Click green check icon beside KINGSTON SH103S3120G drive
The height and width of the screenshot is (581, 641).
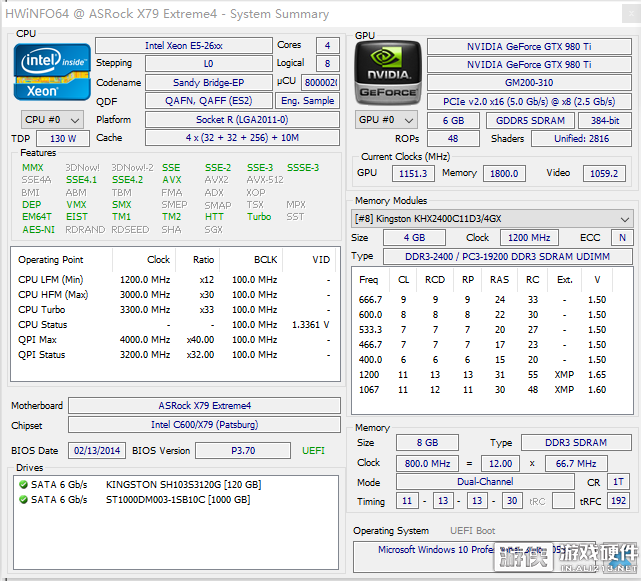pos(23,485)
